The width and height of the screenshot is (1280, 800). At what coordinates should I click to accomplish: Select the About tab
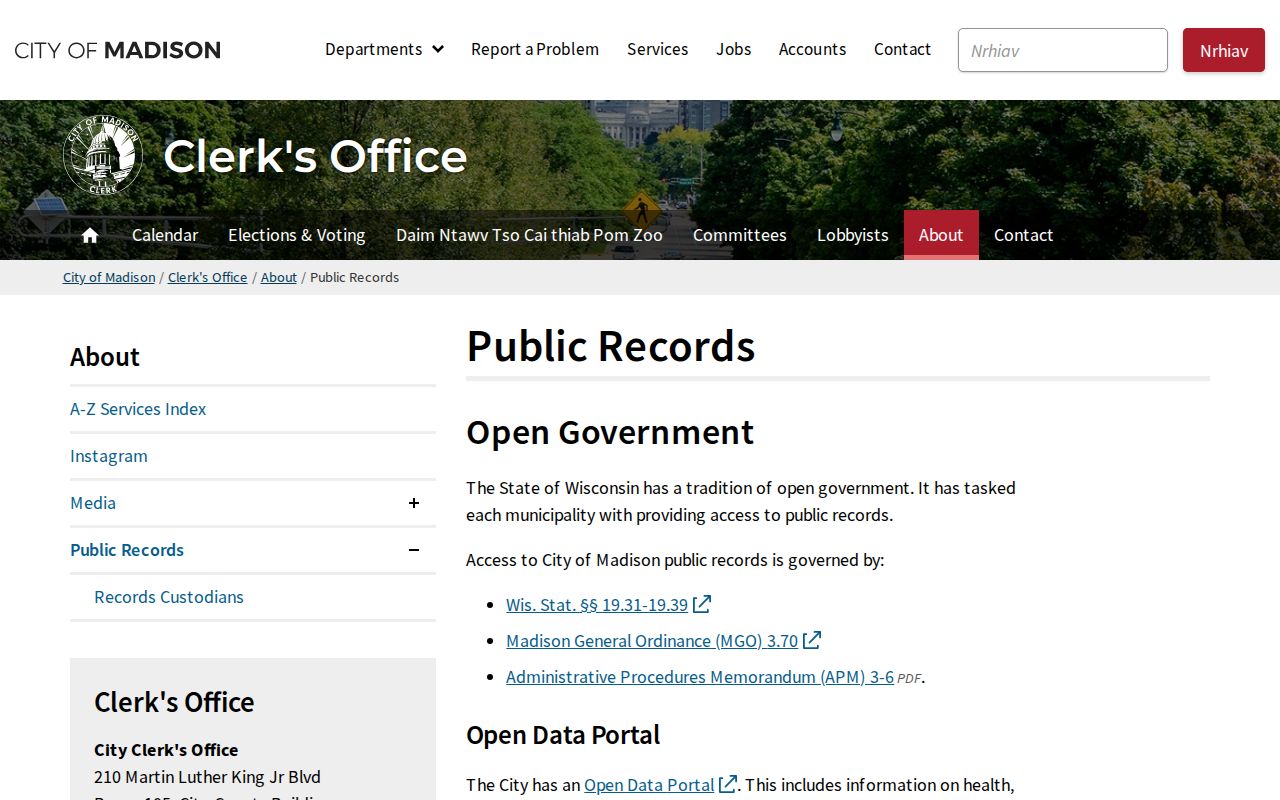[941, 235]
